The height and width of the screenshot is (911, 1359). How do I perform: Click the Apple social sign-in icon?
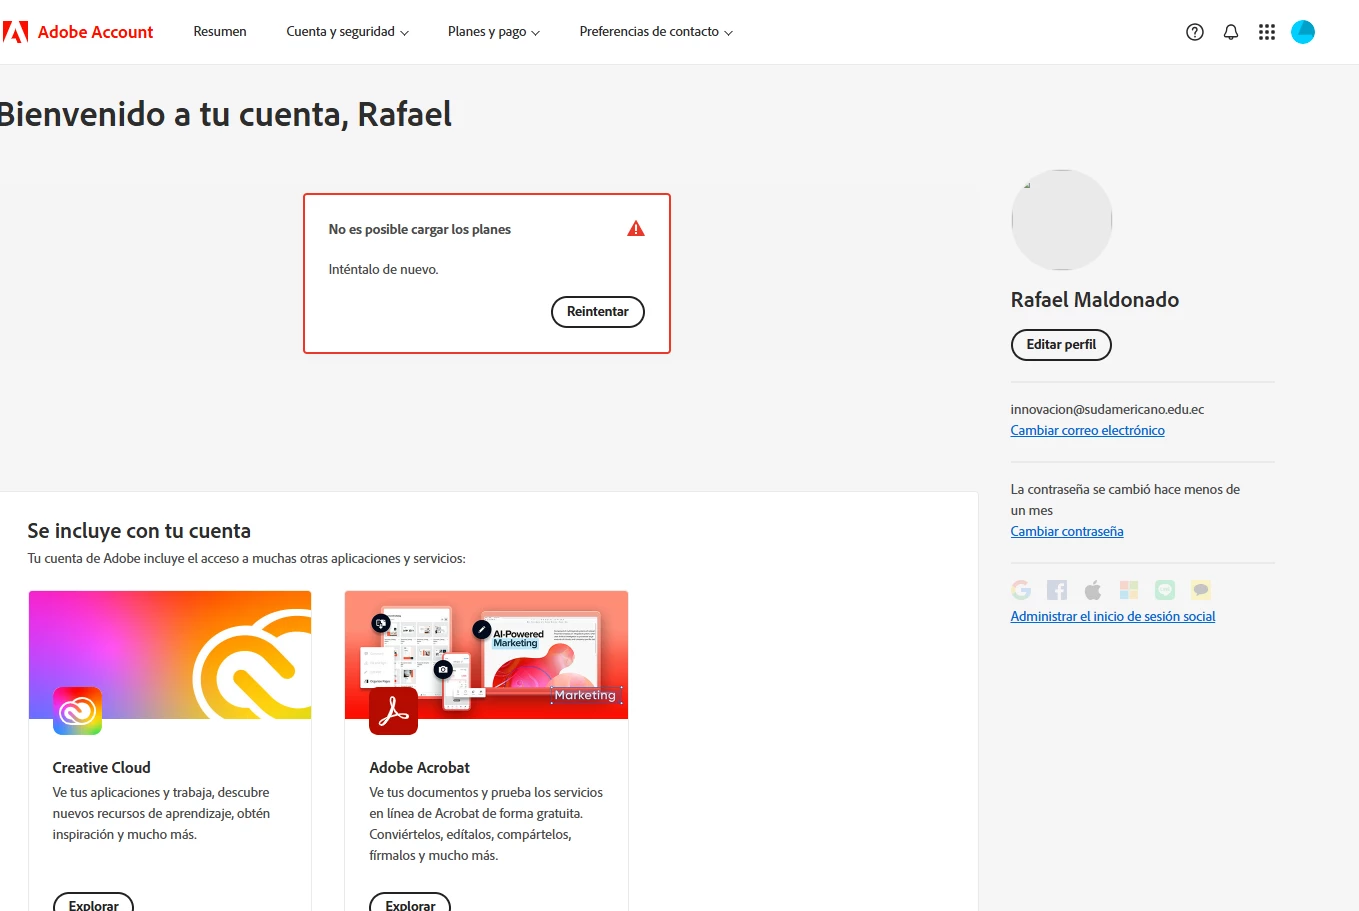click(1093, 590)
